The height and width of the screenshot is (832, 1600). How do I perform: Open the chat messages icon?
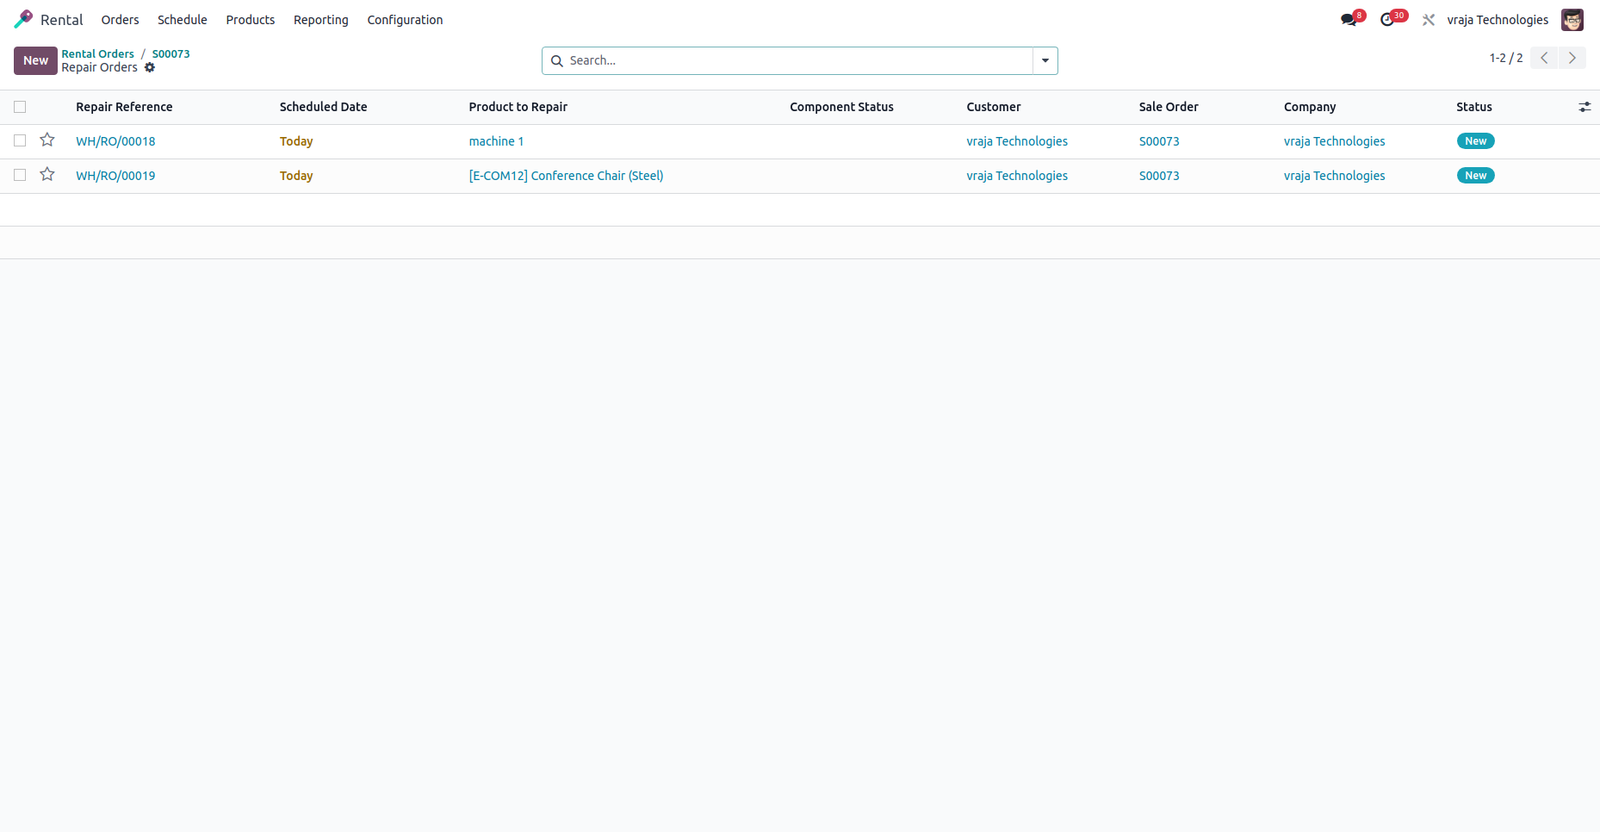[x=1349, y=20]
